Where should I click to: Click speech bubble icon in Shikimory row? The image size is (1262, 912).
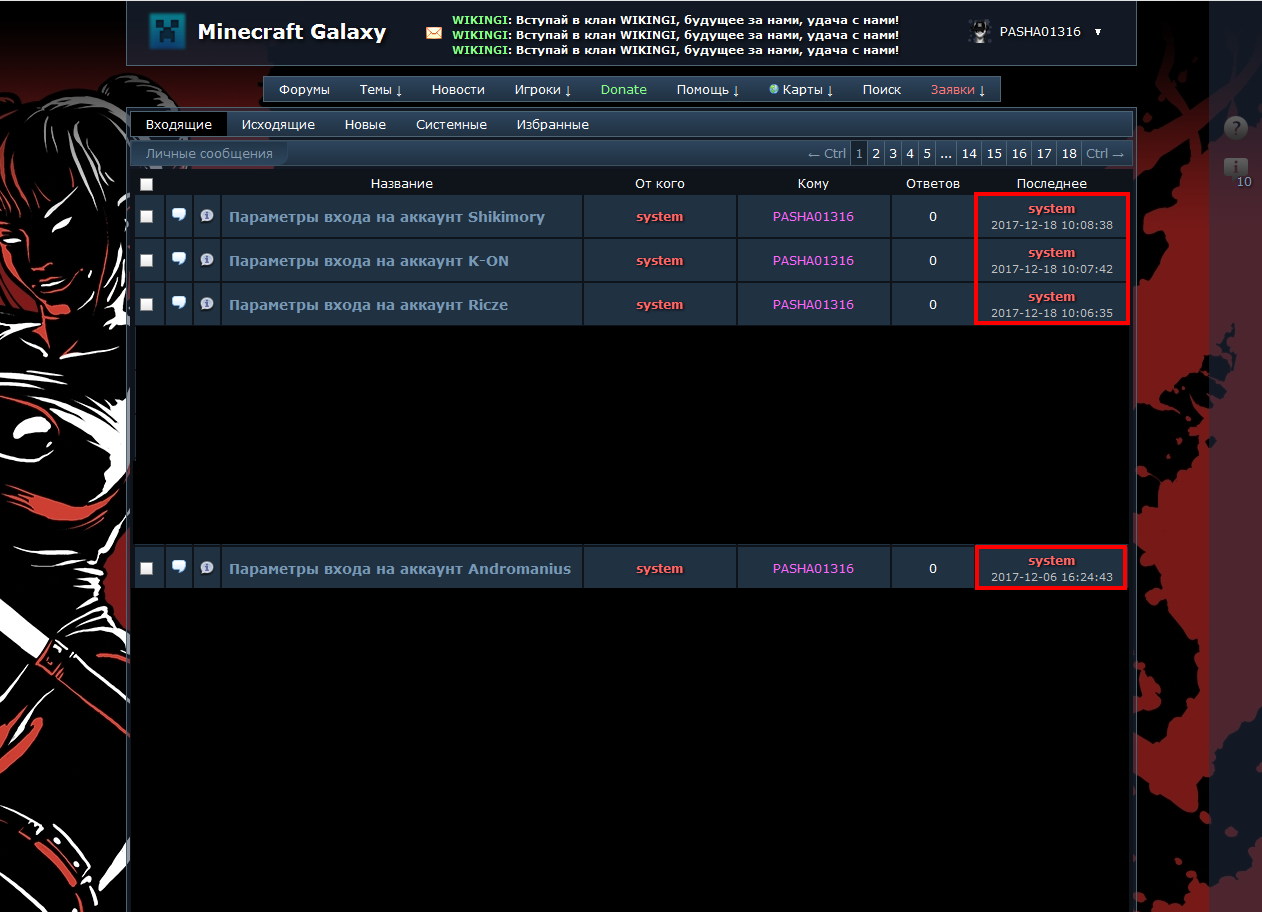(179, 215)
